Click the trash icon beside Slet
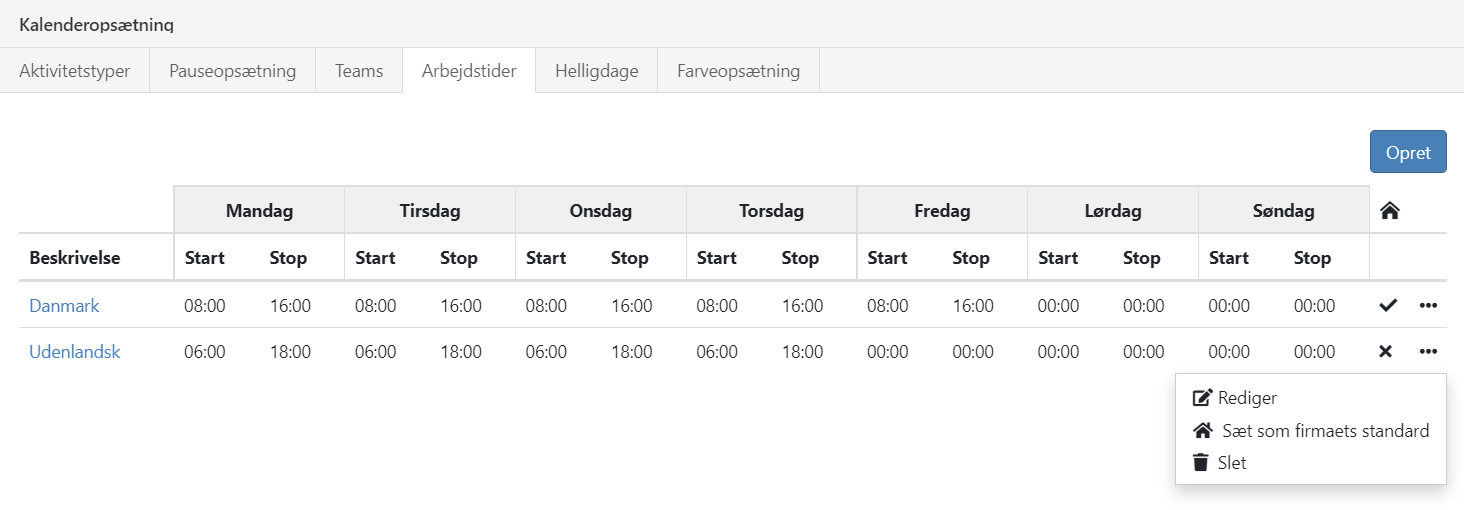The height and width of the screenshot is (510, 1464). click(x=1202, y=463)
